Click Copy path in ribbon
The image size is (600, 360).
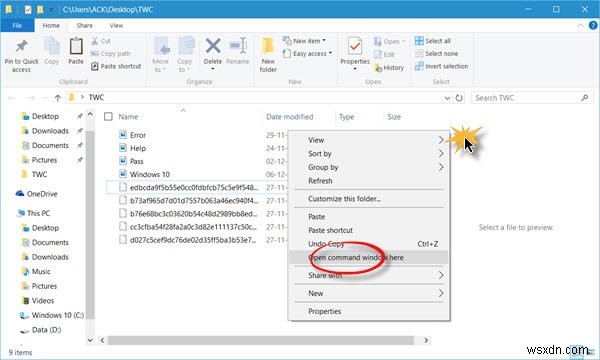111,54
